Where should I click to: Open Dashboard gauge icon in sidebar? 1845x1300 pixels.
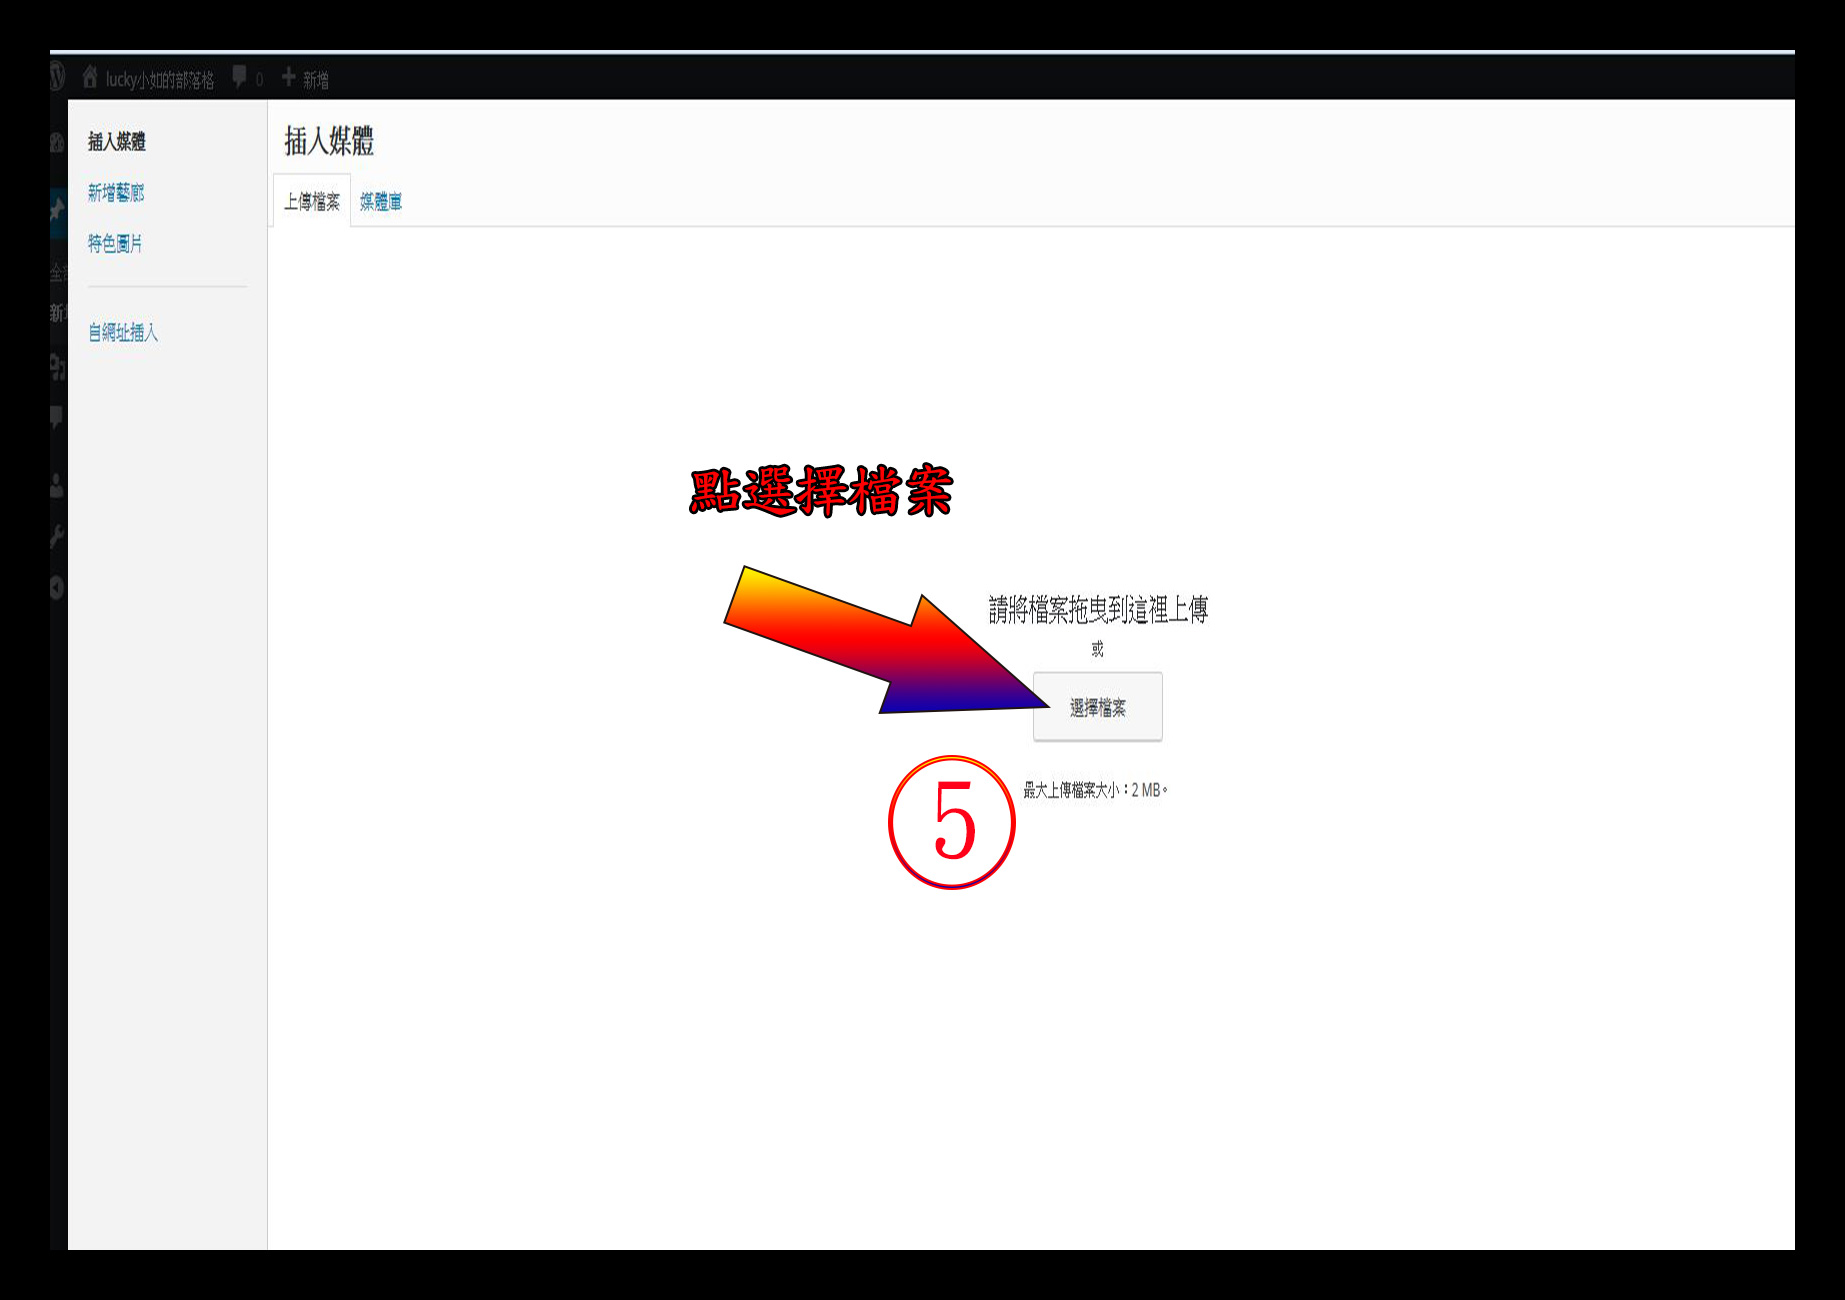[57, 143]
